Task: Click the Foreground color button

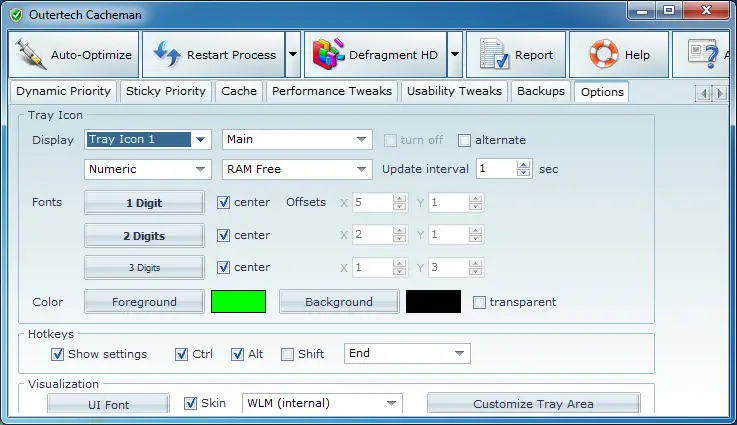Action: tap(144, 302)
